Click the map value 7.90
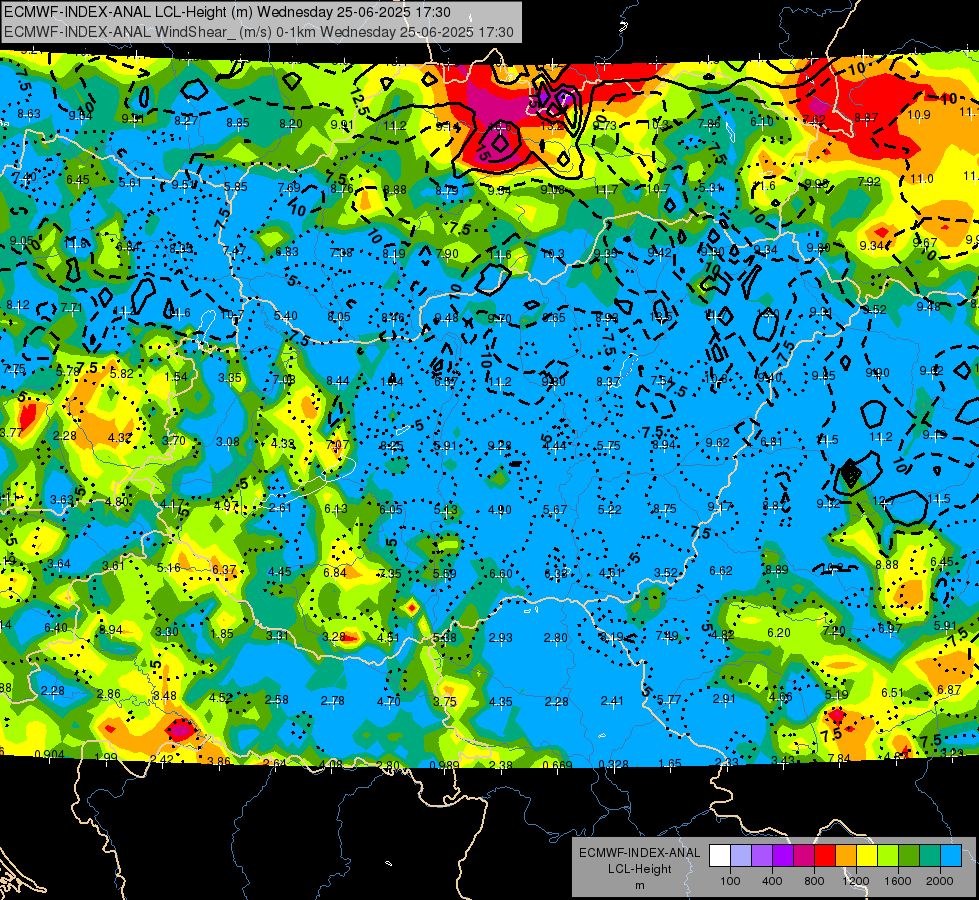 (x=447, y=254)
